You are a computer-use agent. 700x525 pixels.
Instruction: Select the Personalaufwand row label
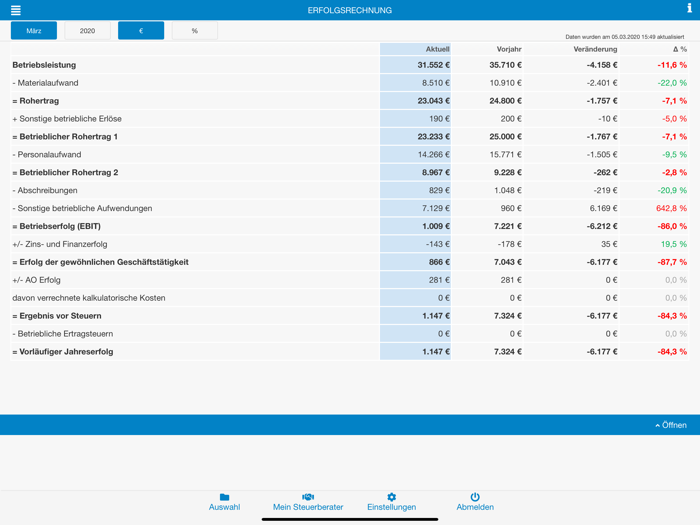coord(47,155)
